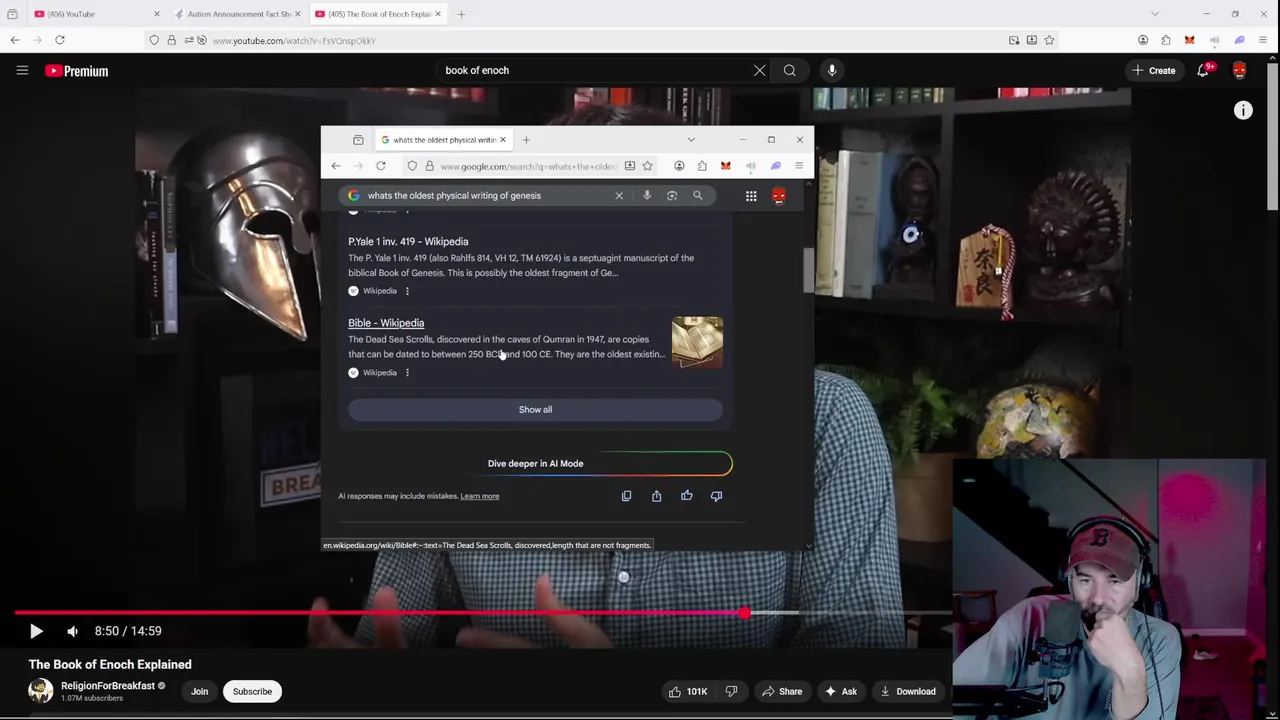Go to the YouTube Premium home logo

coord(76,71)
